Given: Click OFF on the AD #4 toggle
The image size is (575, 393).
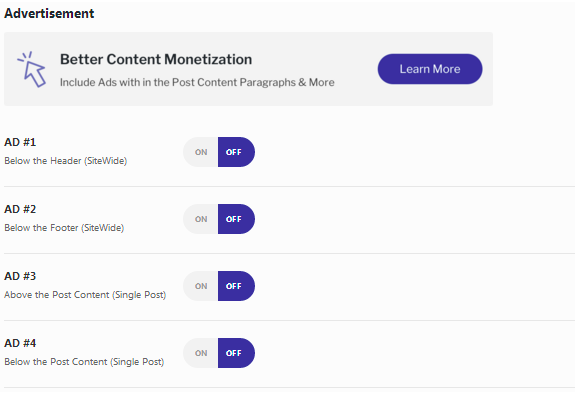Looking at the screenshot, I should point(236,353).
